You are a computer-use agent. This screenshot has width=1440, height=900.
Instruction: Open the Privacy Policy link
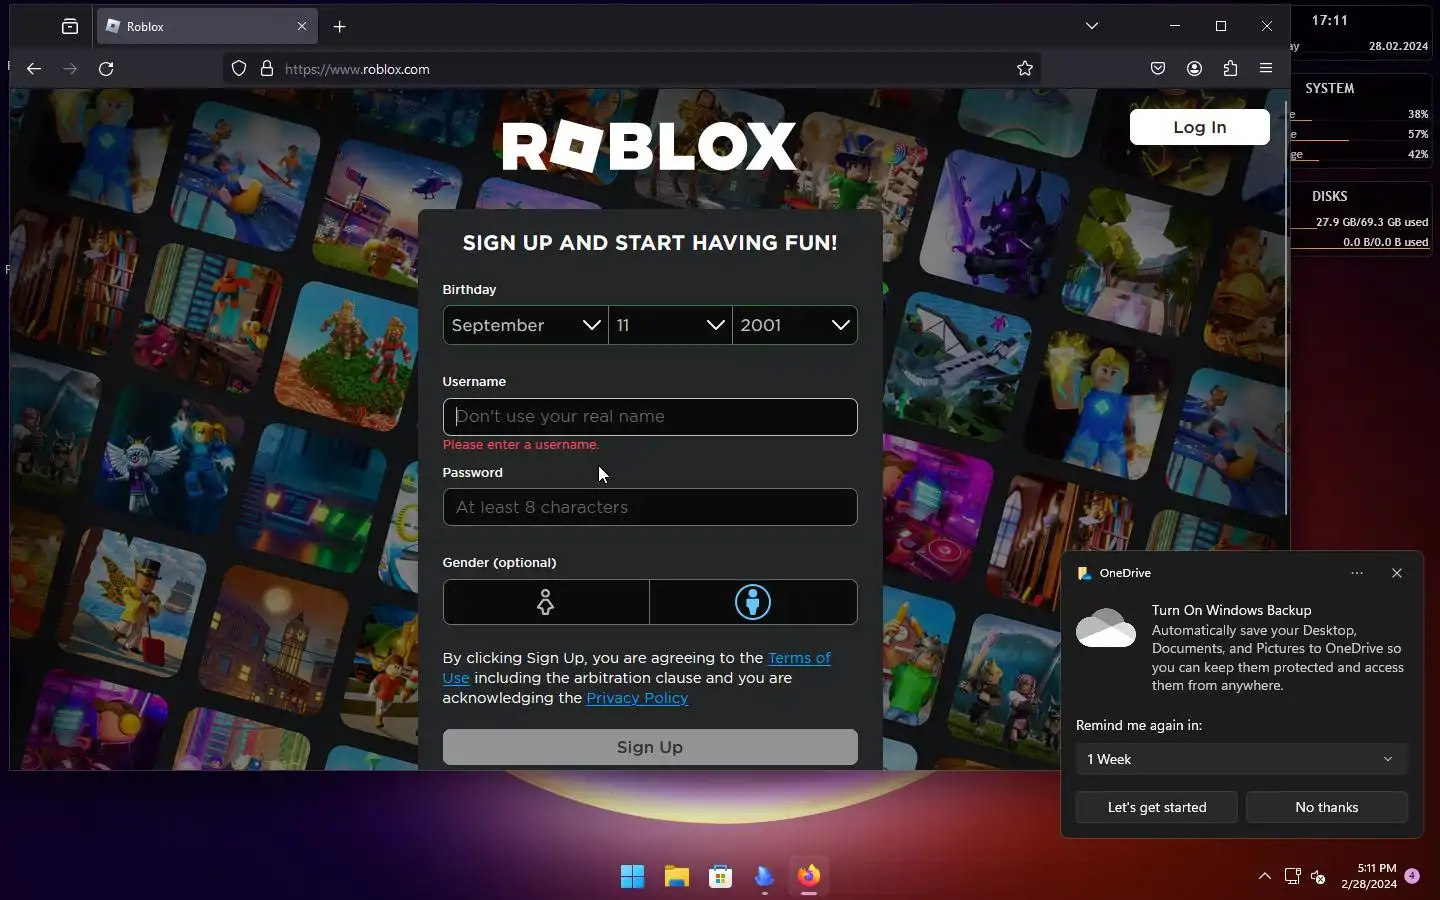pyautogui.click(x=637, y=698)
